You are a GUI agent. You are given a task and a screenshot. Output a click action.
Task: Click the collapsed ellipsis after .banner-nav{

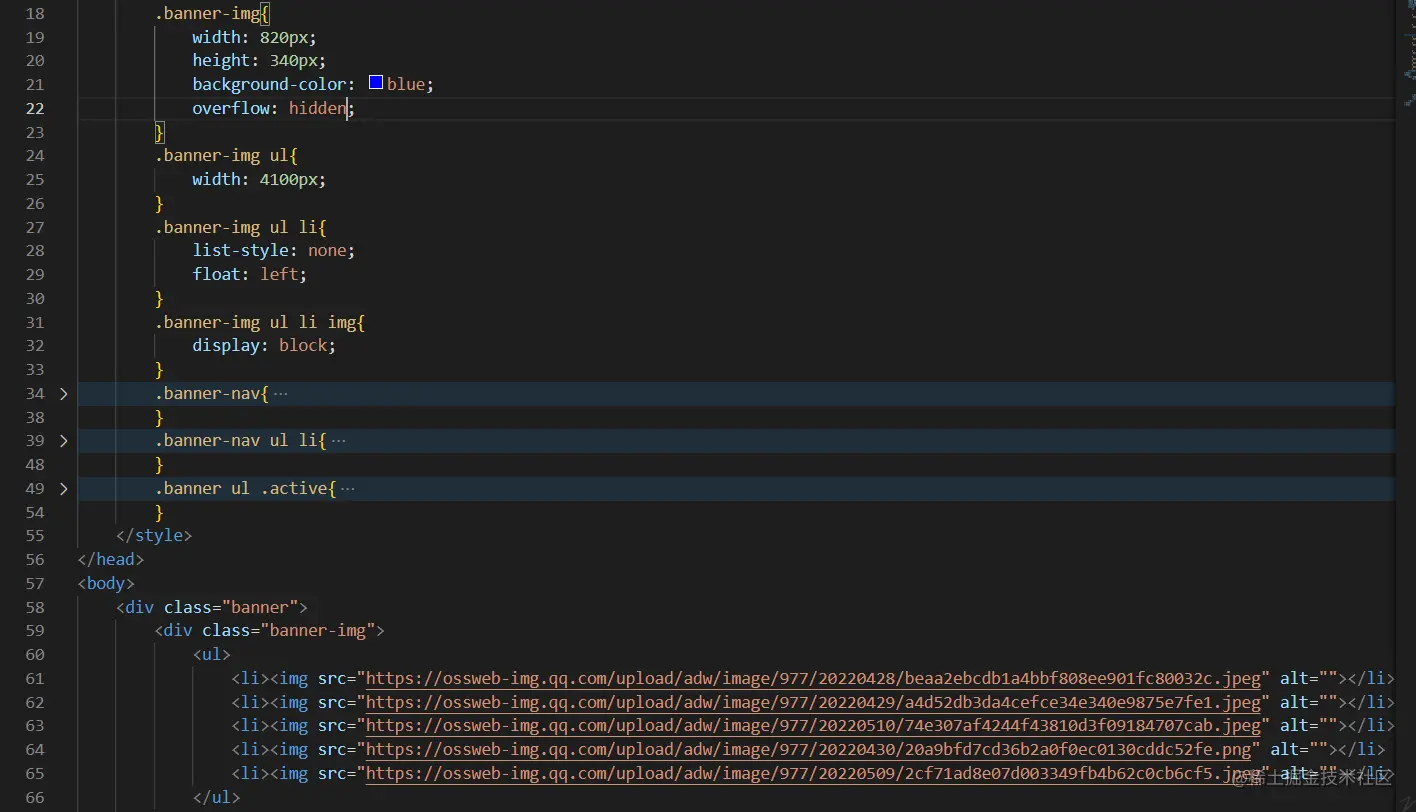[280, 394]
